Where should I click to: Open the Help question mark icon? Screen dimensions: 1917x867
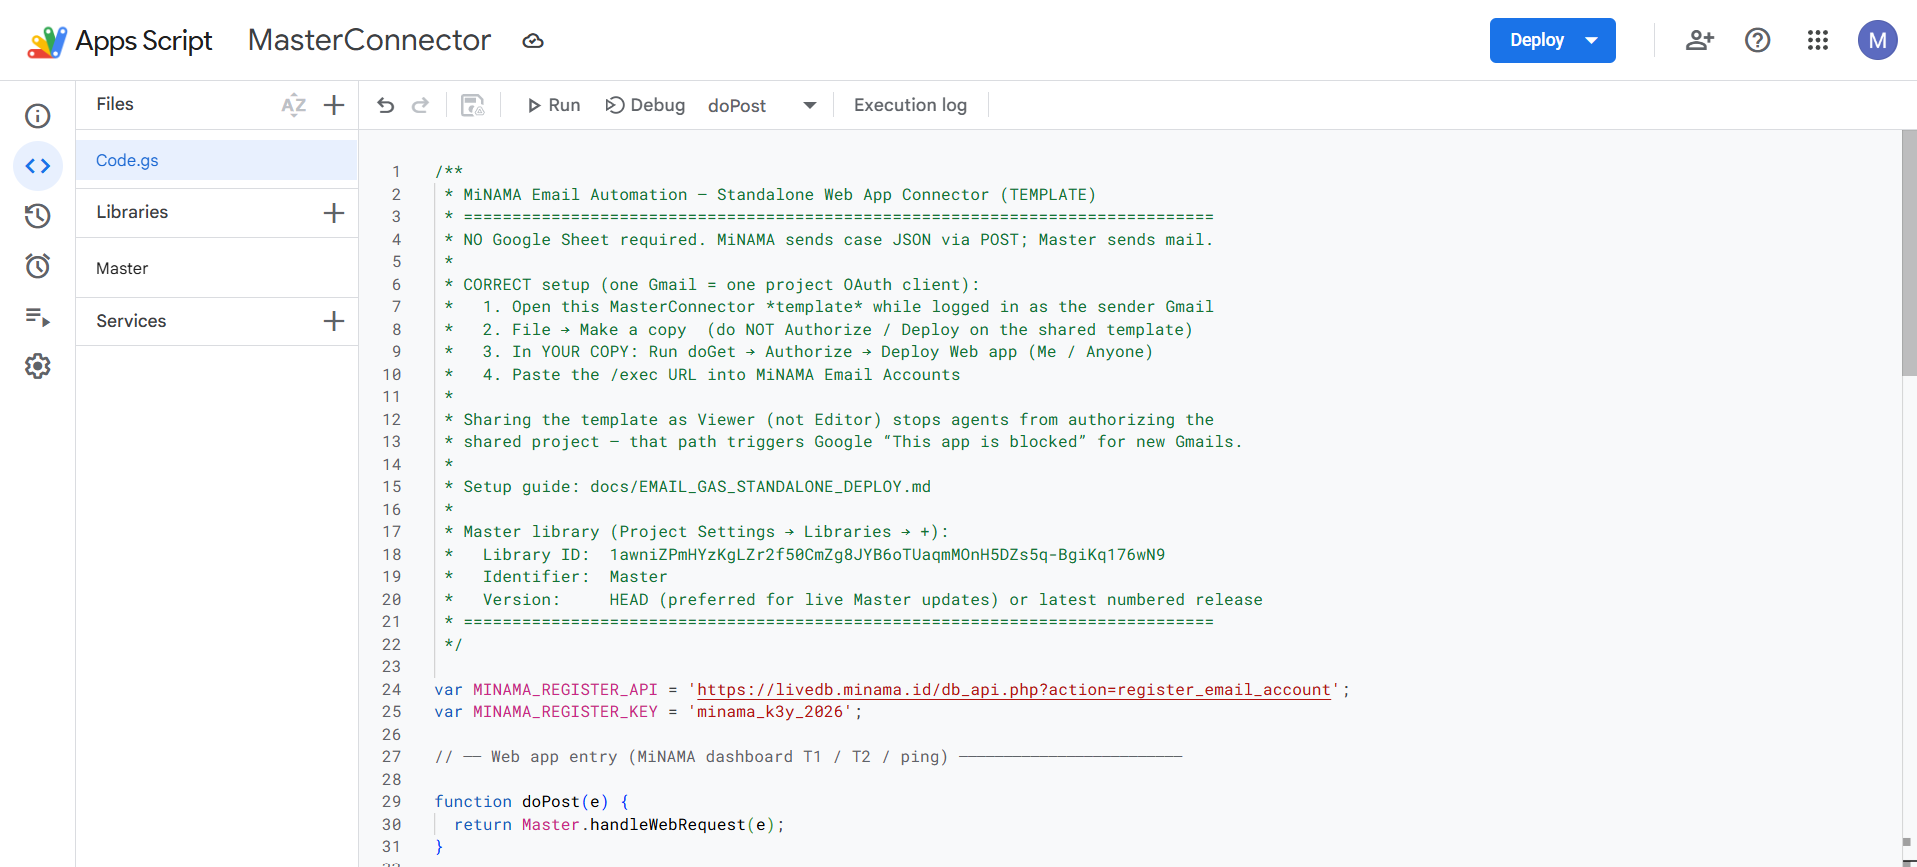click(x=1758, y=40)
